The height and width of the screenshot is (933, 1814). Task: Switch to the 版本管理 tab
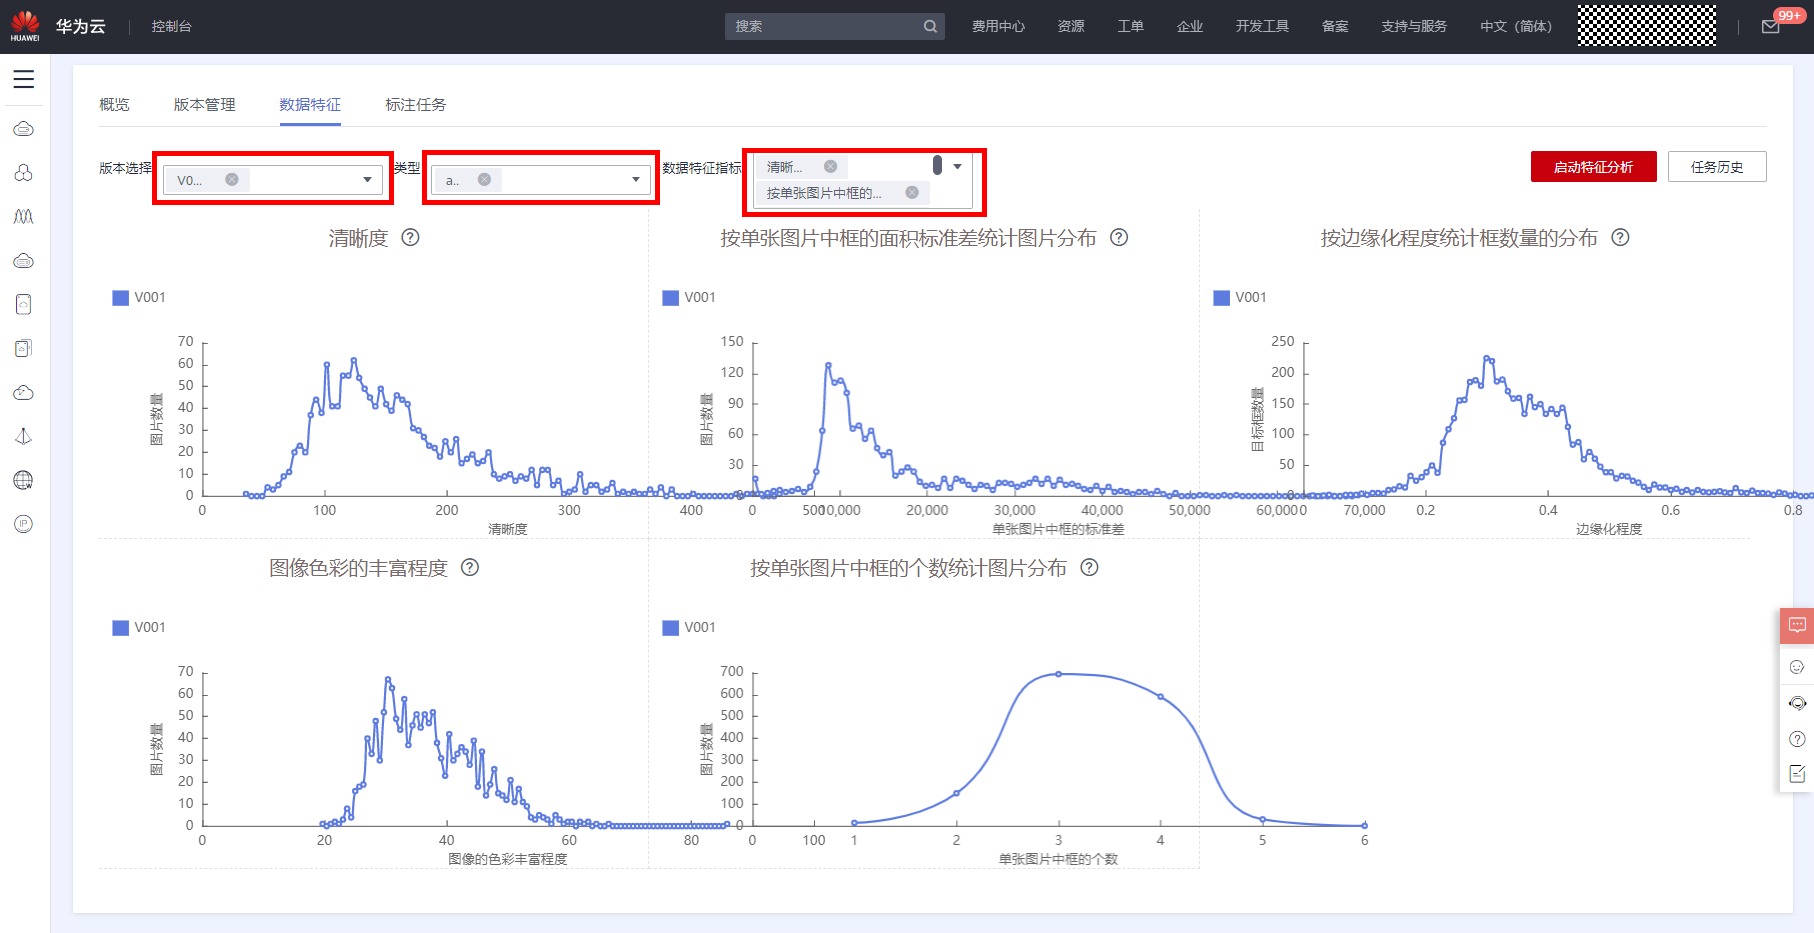[x=204, y=105]
